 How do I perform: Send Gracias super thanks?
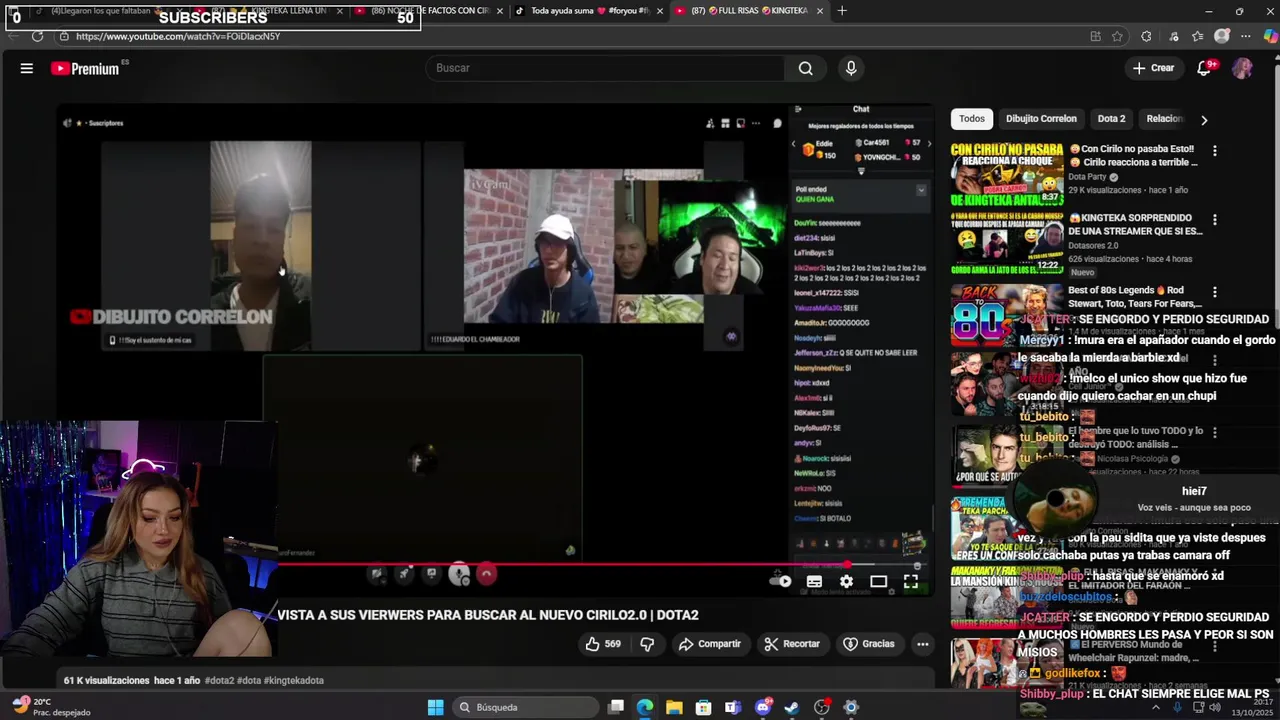869,644
